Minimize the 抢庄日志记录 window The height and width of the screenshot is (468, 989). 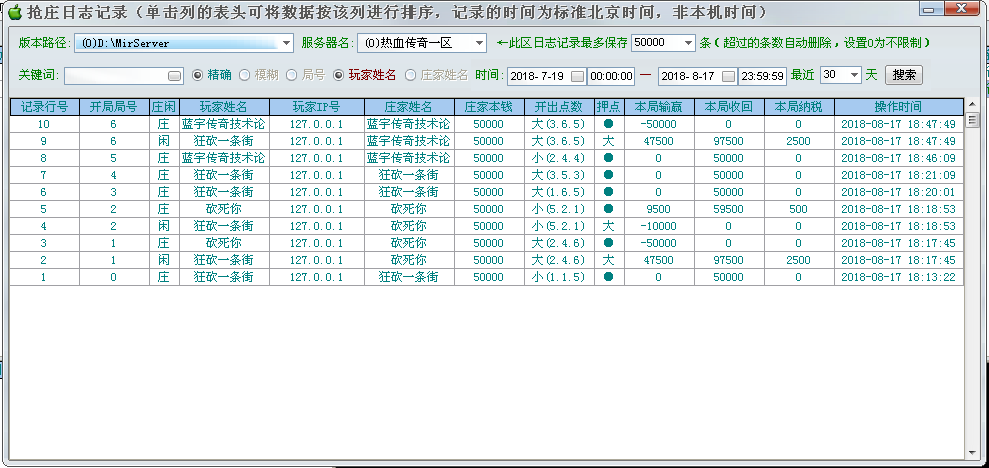pyautogui.click(x=931, y=11)
